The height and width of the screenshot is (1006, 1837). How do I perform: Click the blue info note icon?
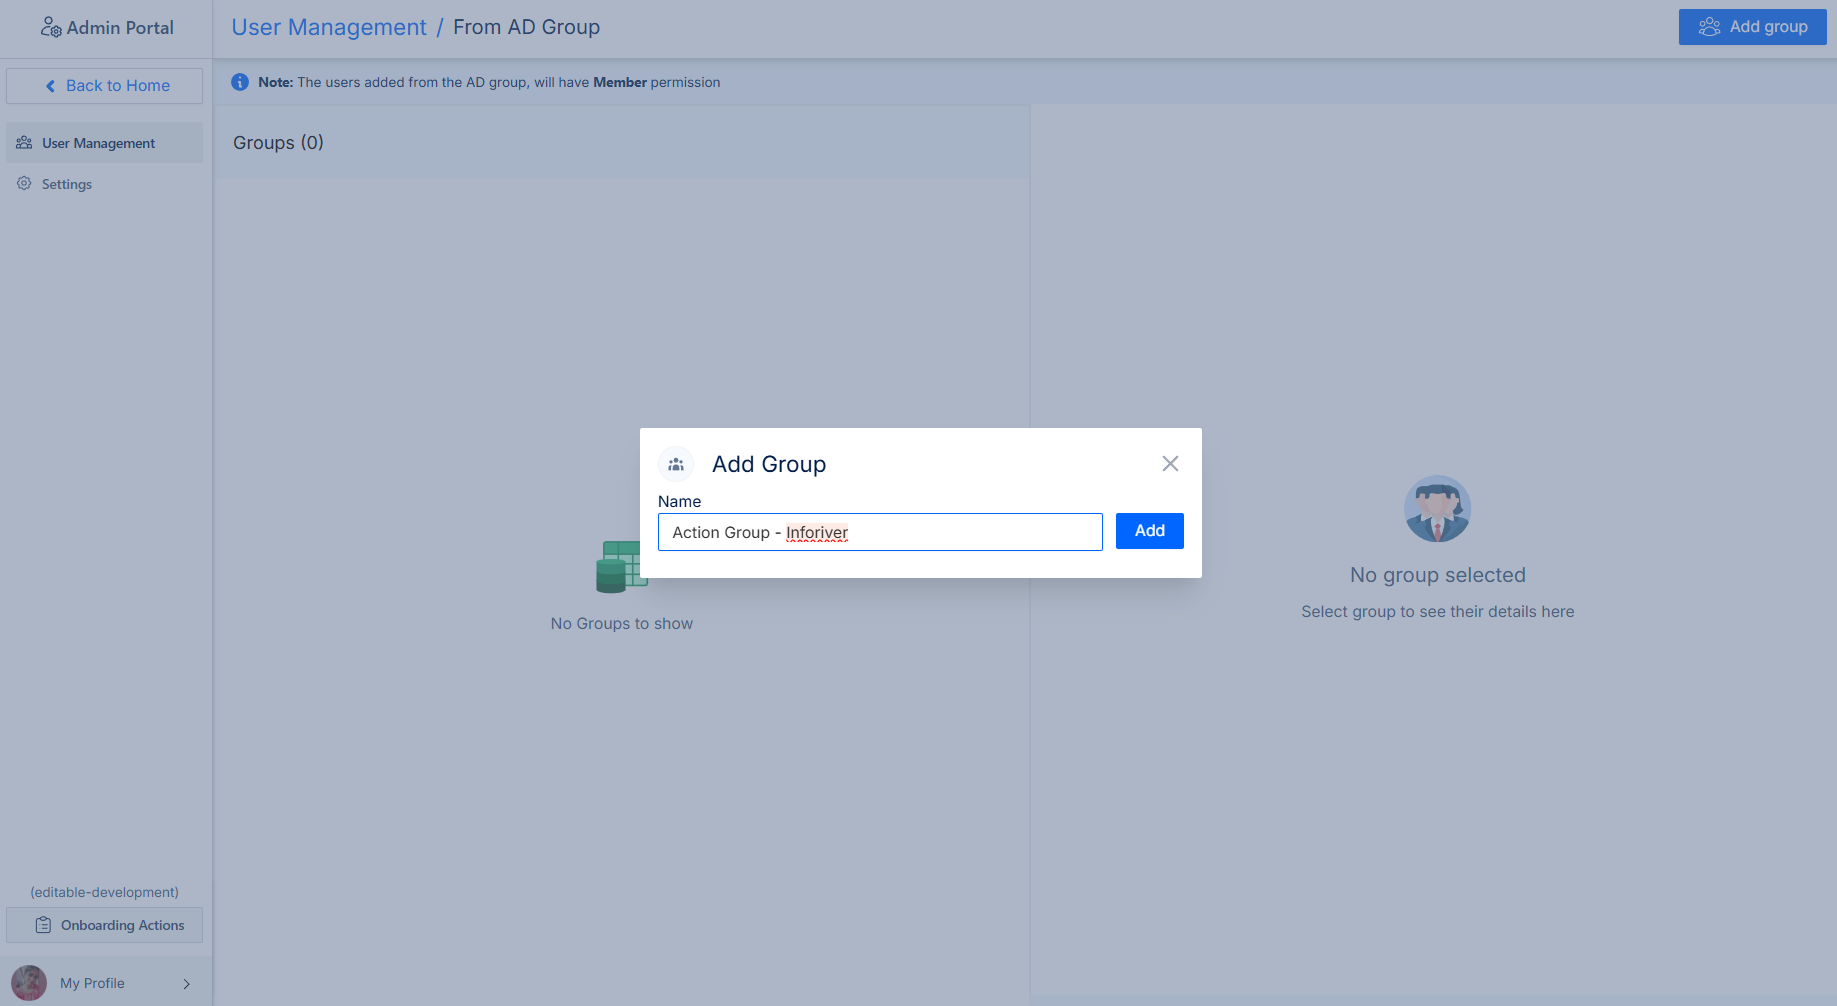coord(240,82)
